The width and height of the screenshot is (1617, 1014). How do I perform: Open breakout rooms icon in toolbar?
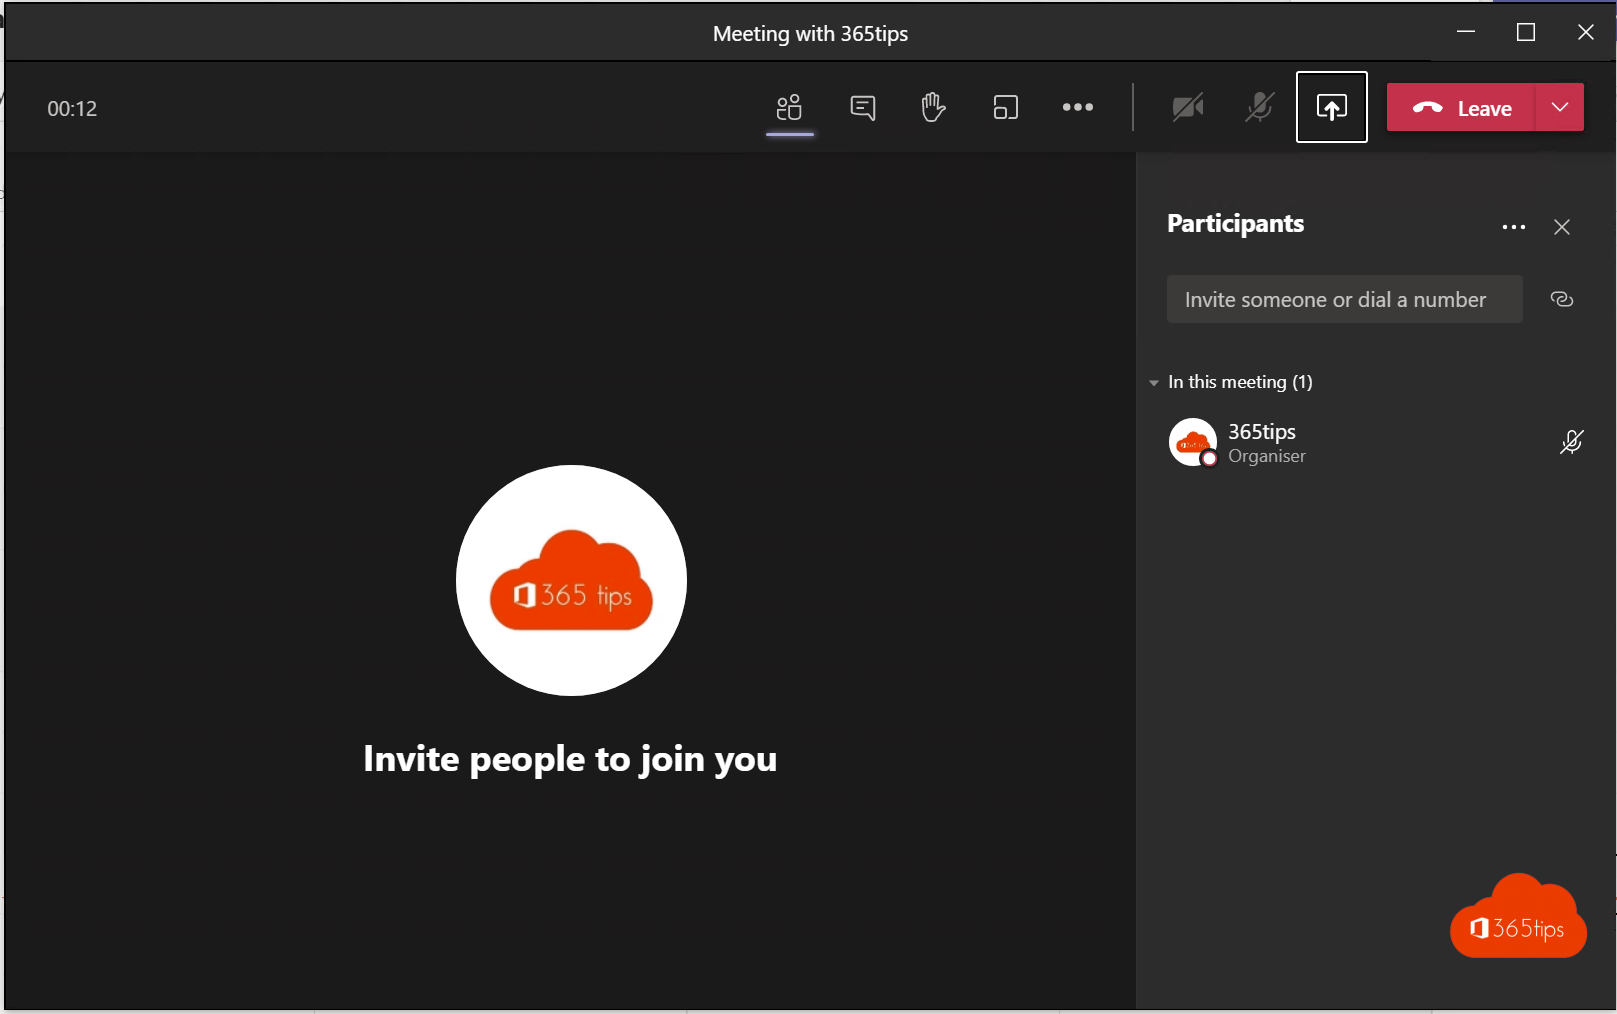(x=1005, y=107)
